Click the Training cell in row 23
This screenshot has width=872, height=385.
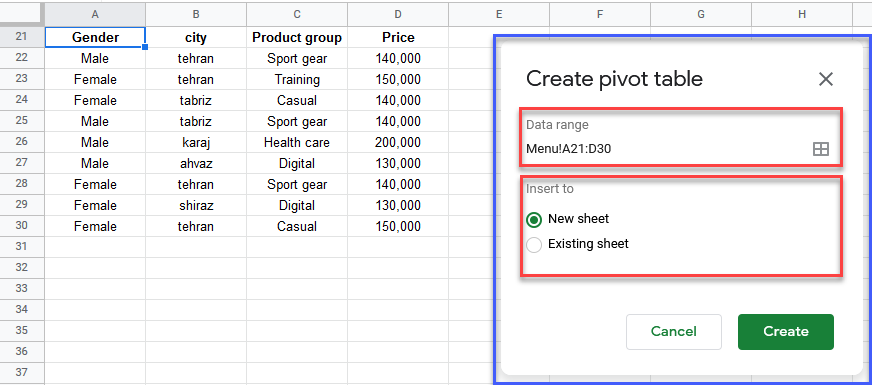tap(297, 80)
